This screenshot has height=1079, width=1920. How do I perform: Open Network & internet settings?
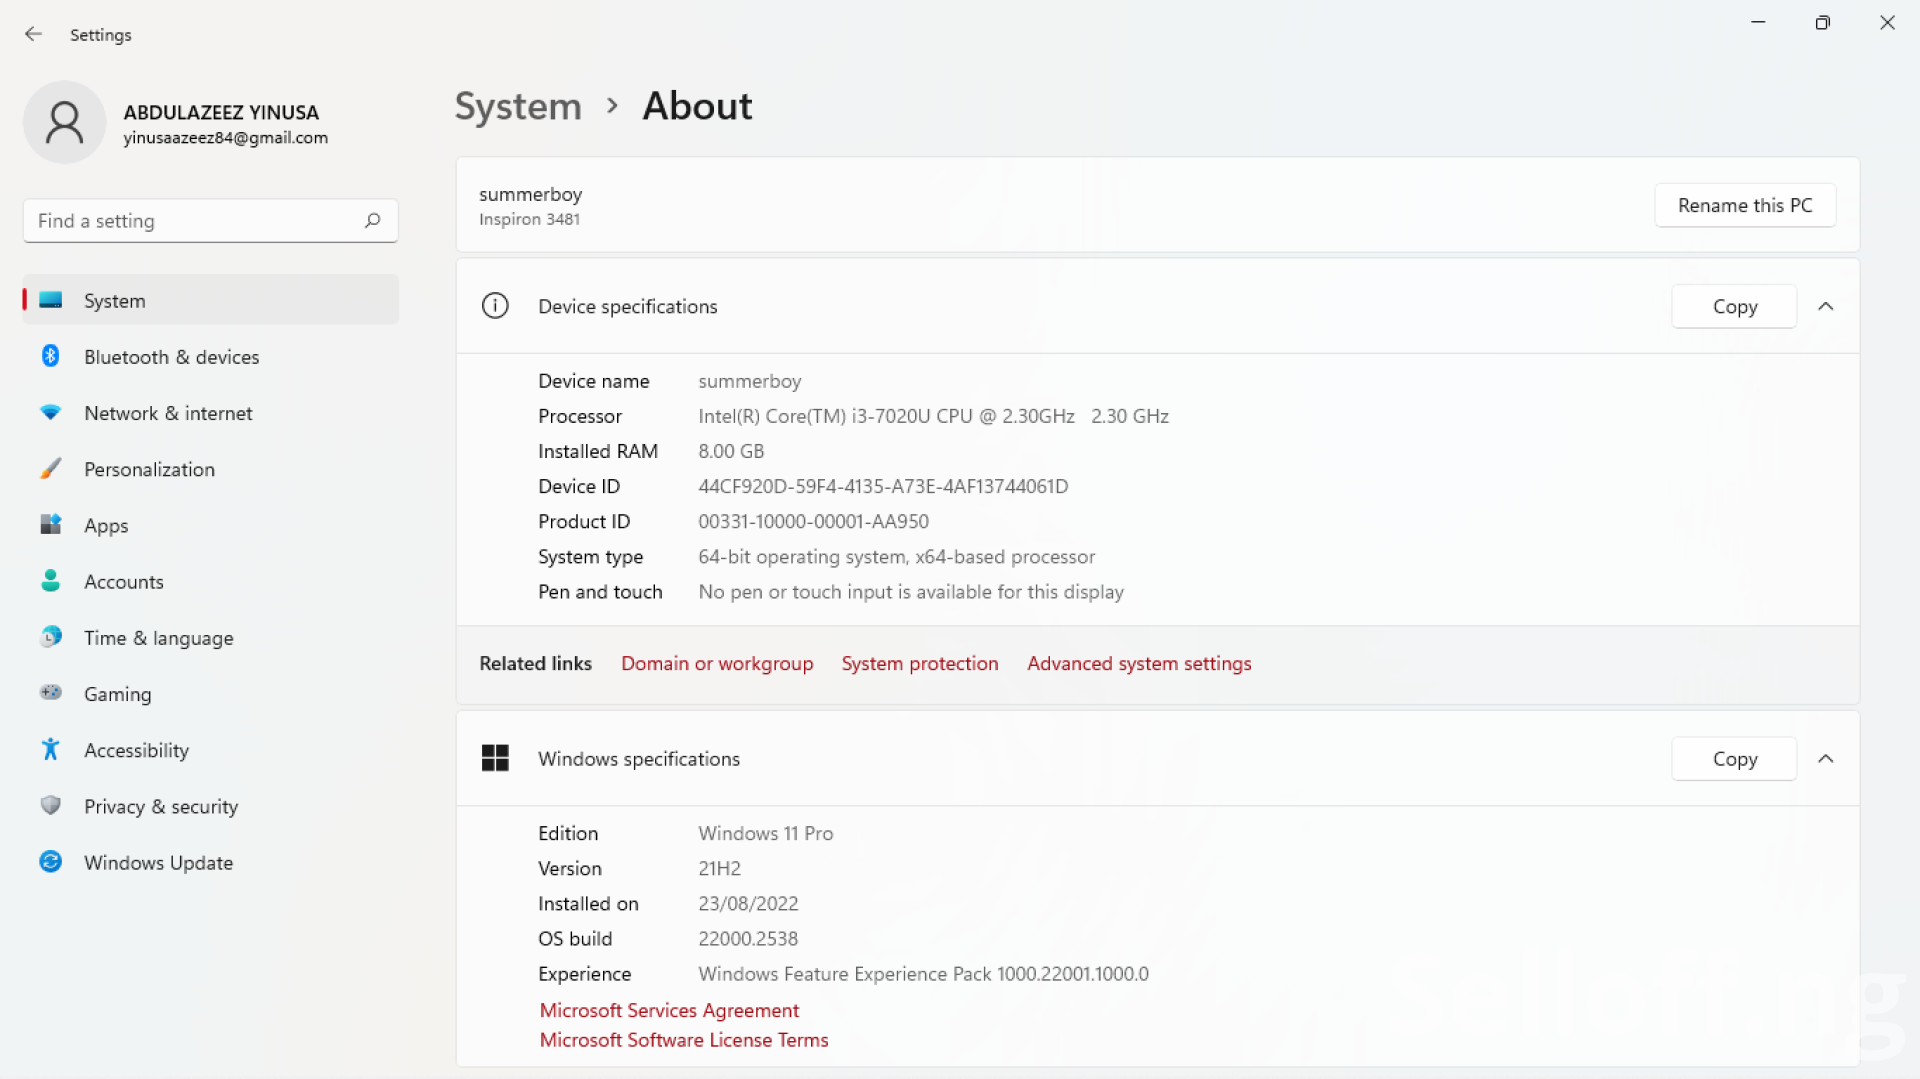click(x=210, y=413)
